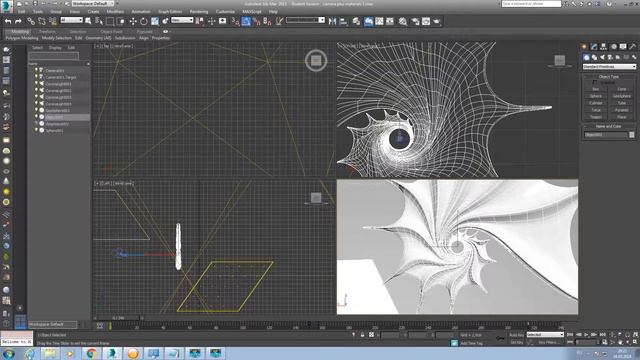640x360 pixels.
Task: Switch to the Freeform ribbon tab
Action: point(47,31)
